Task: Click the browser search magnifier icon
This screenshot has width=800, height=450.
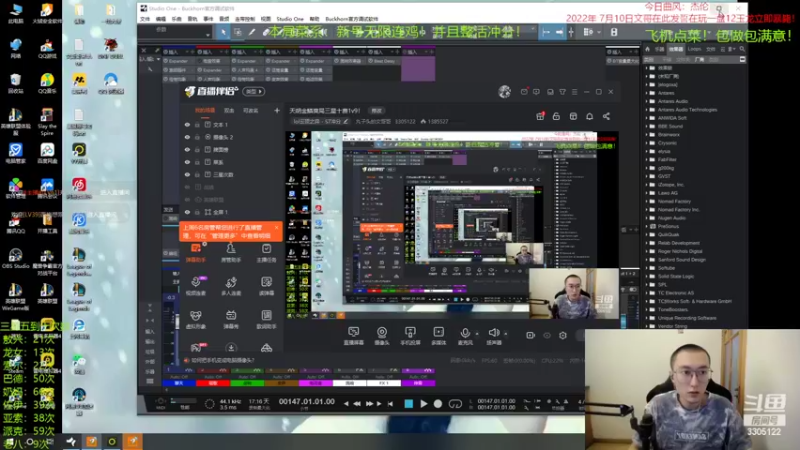Action: coord(742,49)
